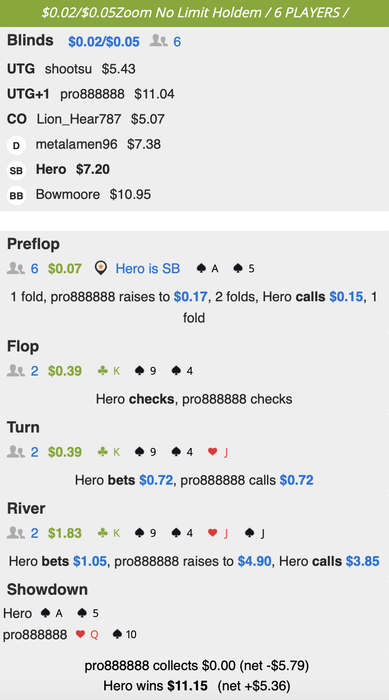
Task: Click the players icon in the River row
Action: 16,533
